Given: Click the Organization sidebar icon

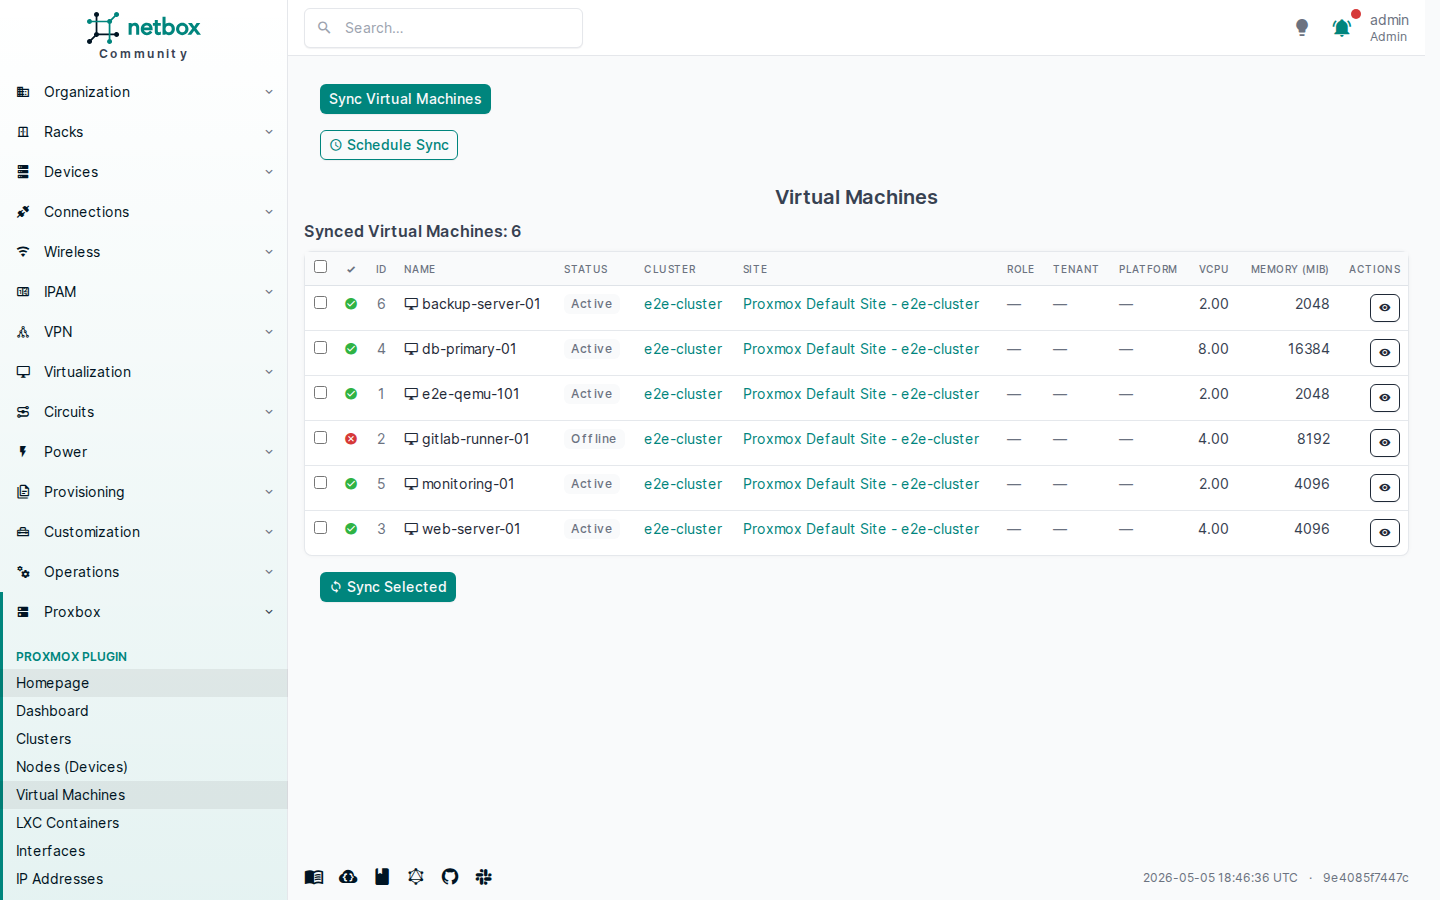Looking at the screenshot, I should pos(23,92).
